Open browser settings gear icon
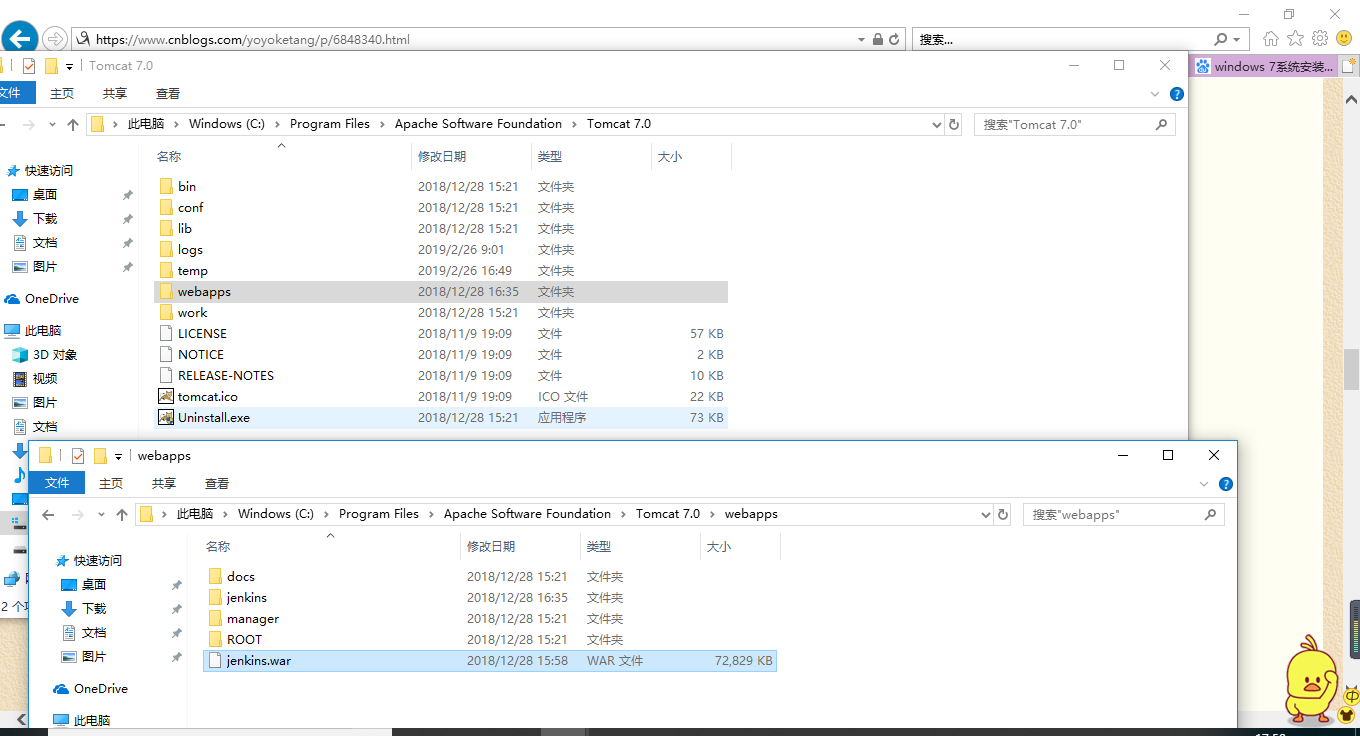 [x=1320, y=39]
